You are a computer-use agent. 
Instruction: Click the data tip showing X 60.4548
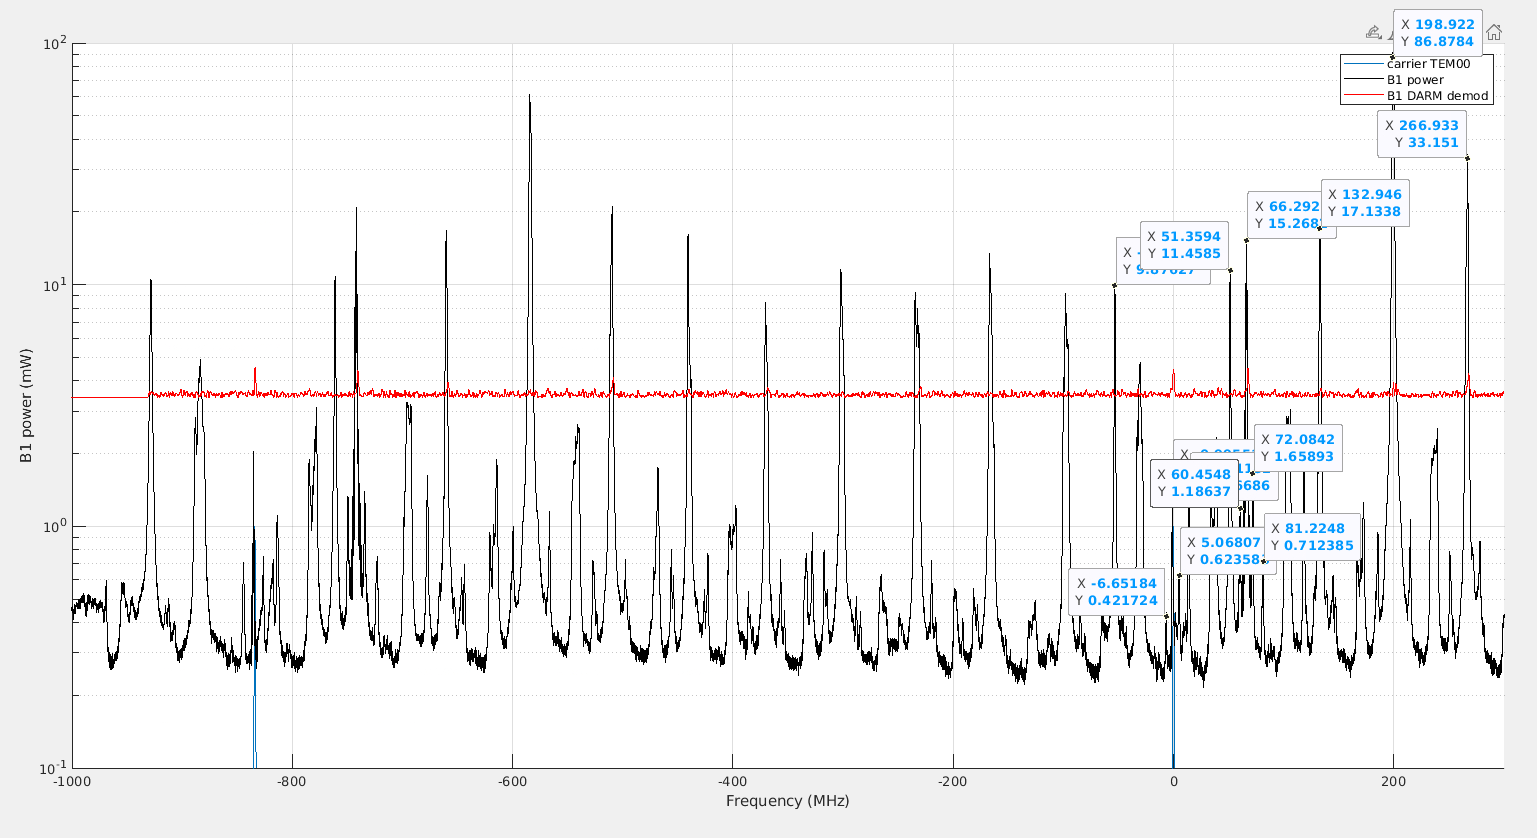coord(1194,483)
